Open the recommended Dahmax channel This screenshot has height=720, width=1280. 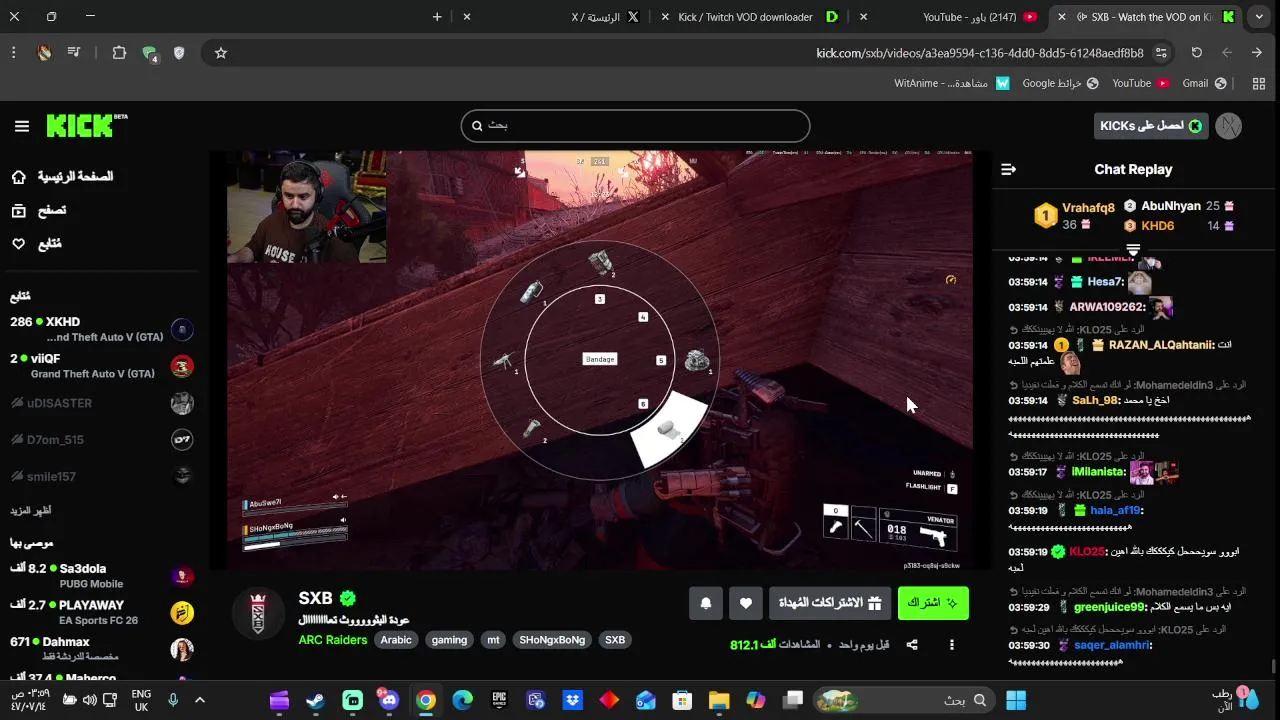pos(100,649)
